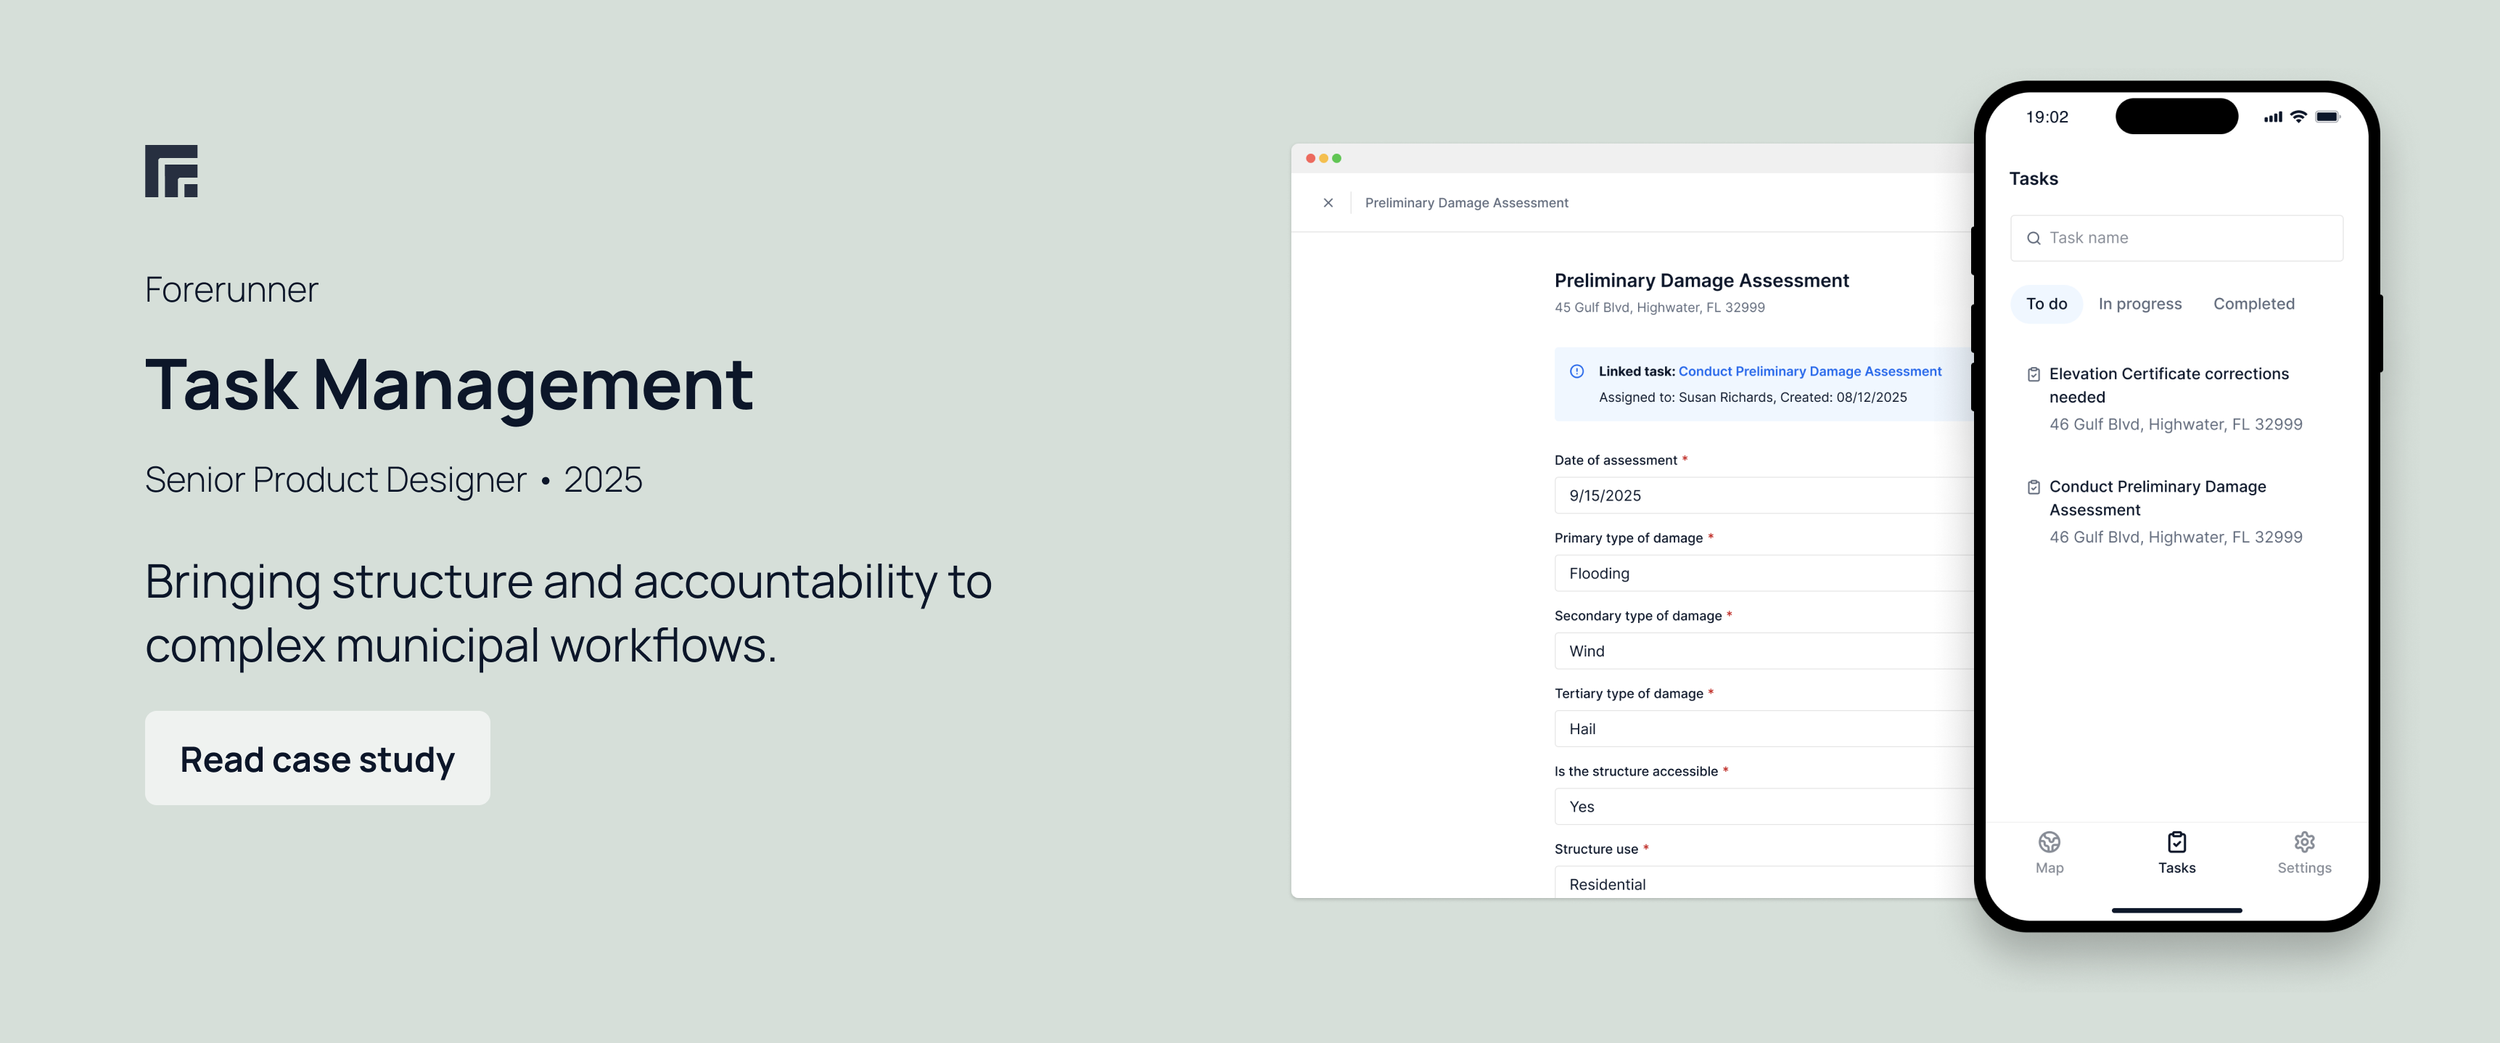Image resolution: width=2500 pixels, height=1043 pixels.
Task: Switch to the In progress tab
Action: click(x=2140, y=304)
